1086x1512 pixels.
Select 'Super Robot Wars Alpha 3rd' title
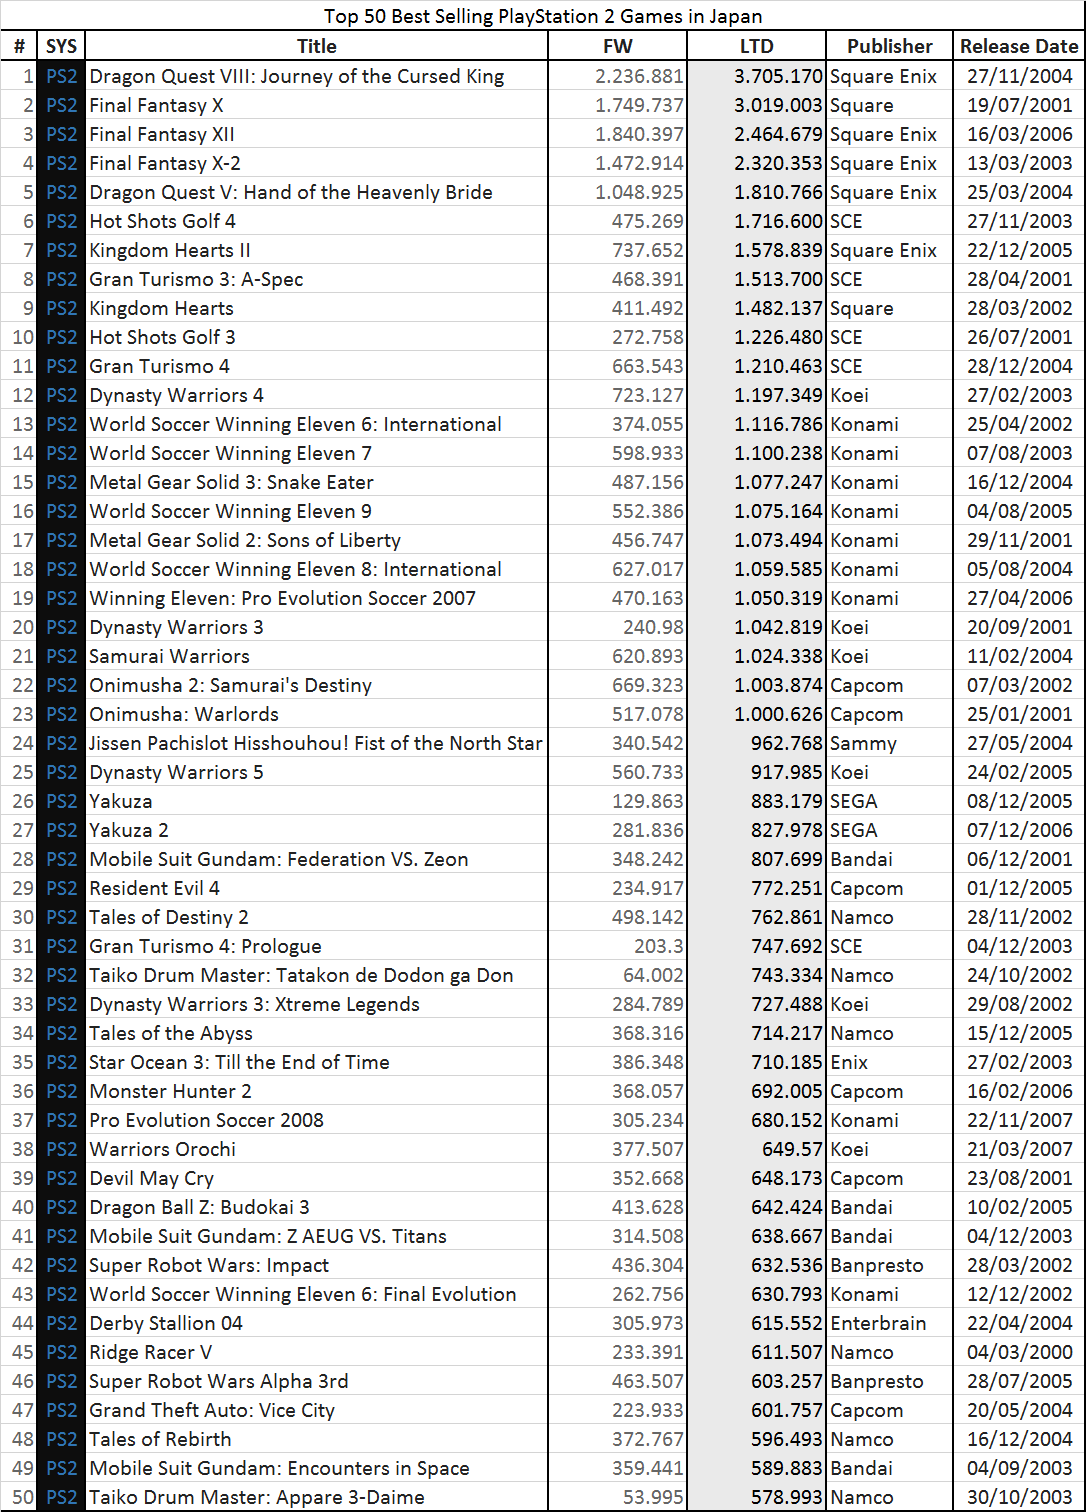[218, 1381]
